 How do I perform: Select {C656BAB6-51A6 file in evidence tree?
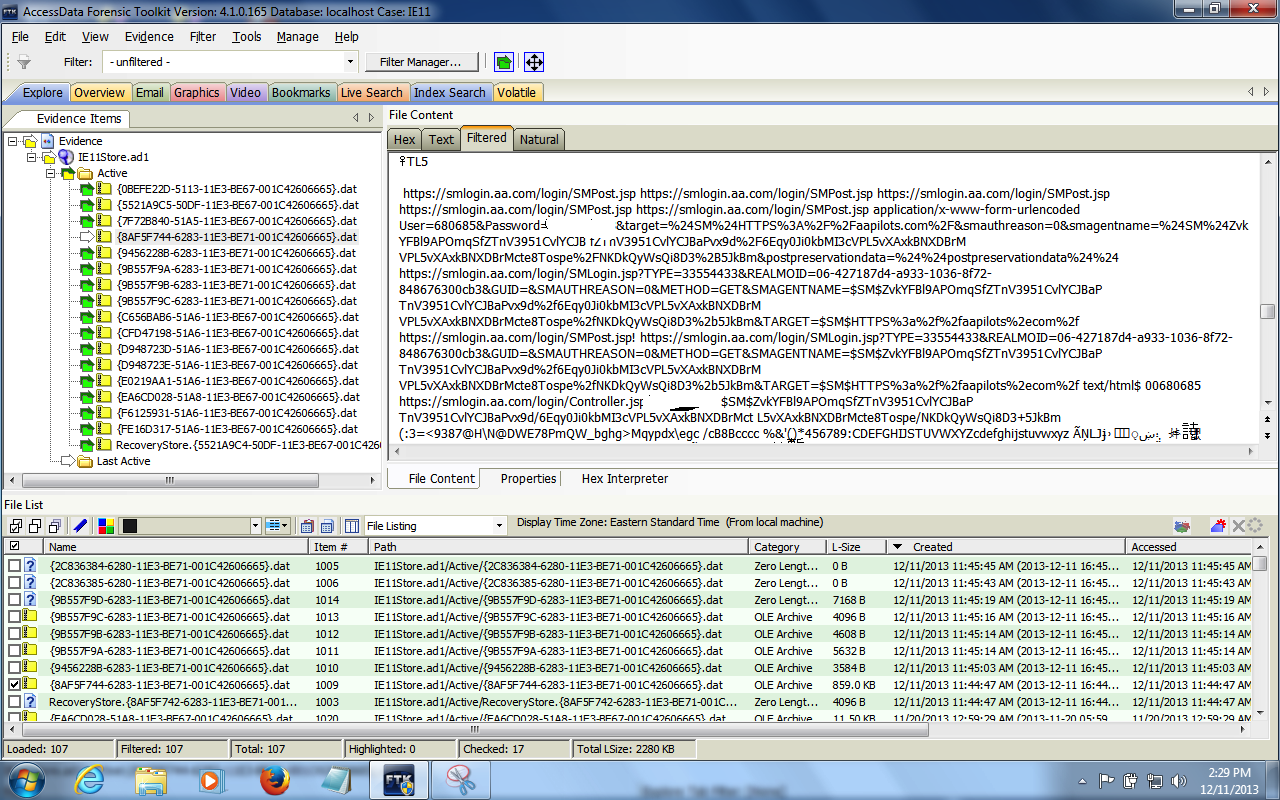[237, 317]
